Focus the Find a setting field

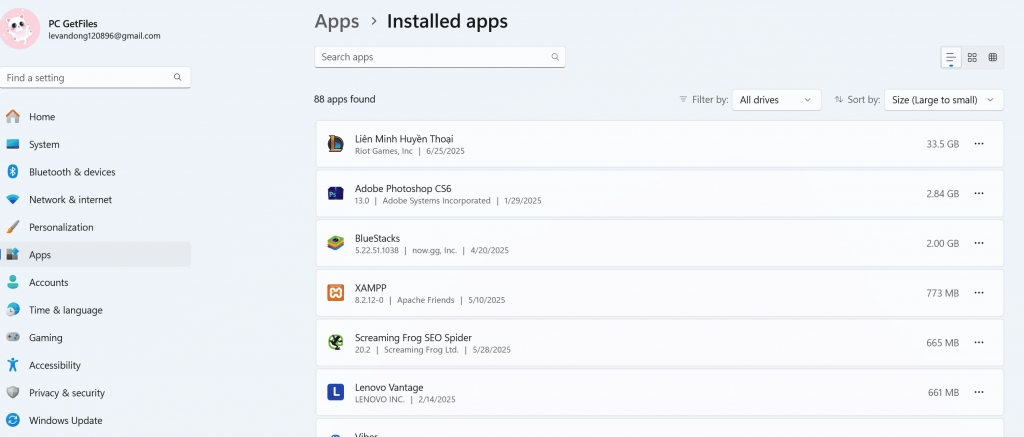(x=95, y=77)
